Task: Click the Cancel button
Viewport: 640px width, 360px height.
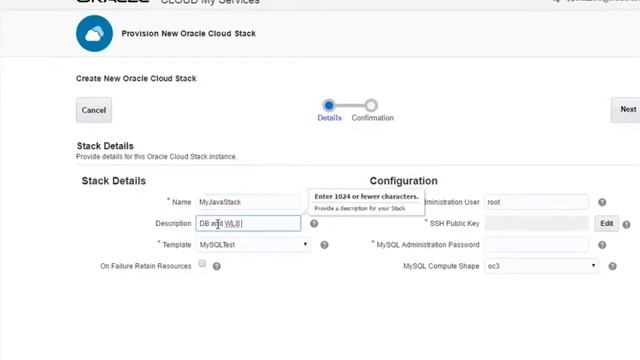Action: click(x=94, y=110)
